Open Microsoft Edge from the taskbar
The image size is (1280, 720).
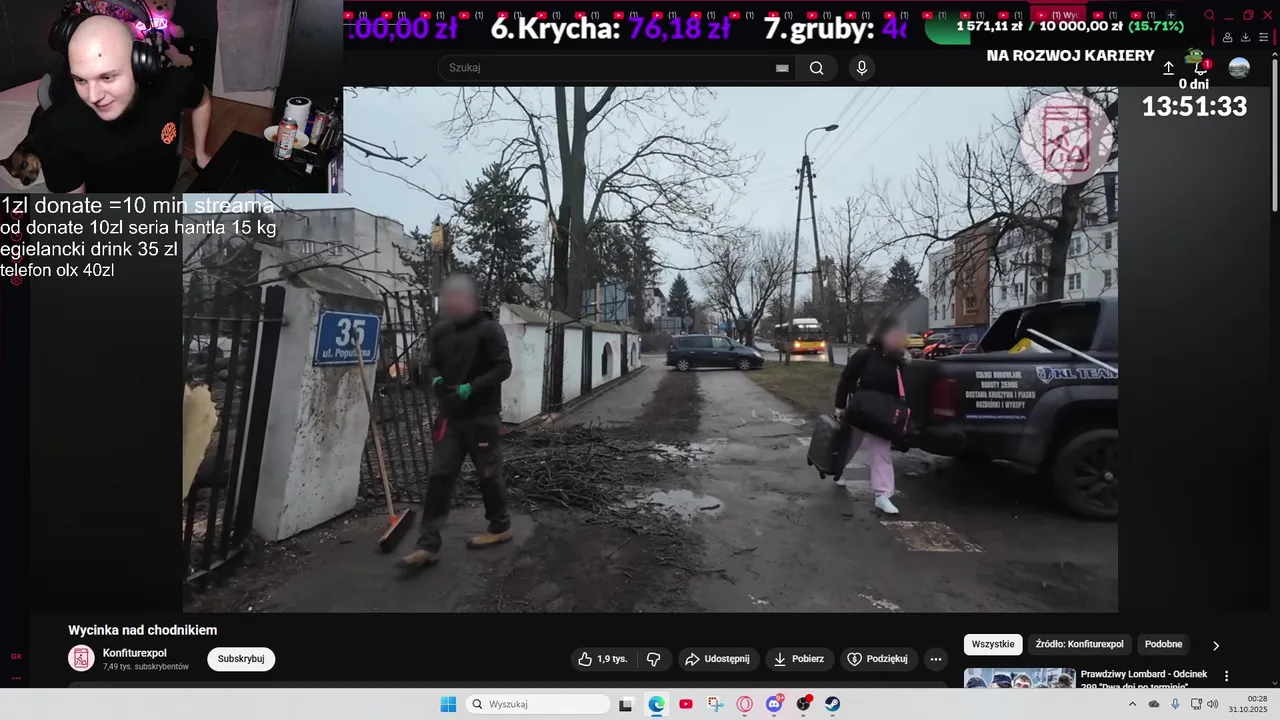pos(656,704)
